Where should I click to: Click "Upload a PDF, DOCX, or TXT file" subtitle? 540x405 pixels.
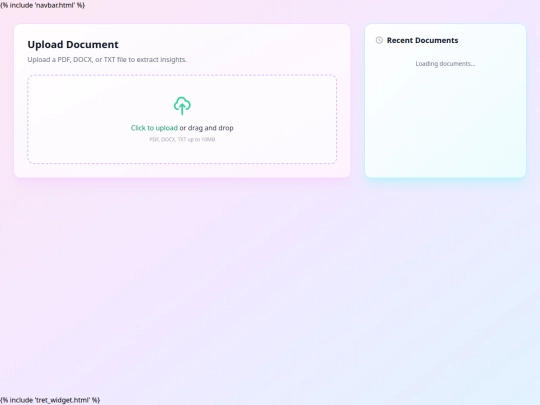click(107, 60)
